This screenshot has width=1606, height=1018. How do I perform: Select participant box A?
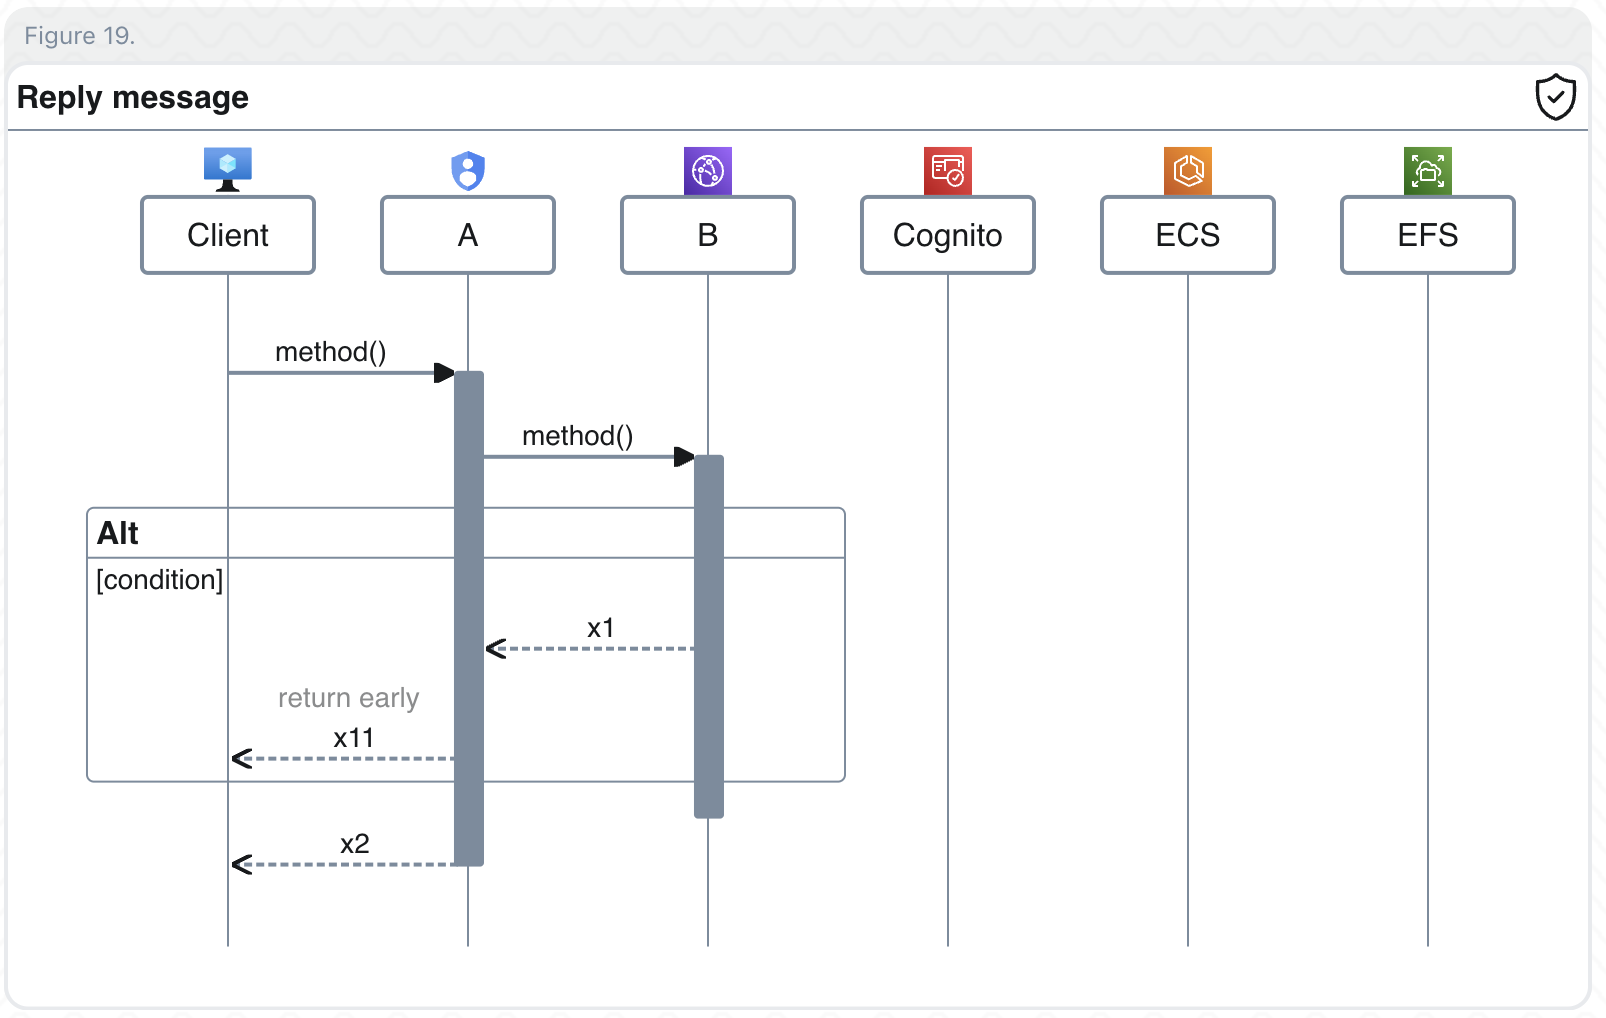[468, 235]
